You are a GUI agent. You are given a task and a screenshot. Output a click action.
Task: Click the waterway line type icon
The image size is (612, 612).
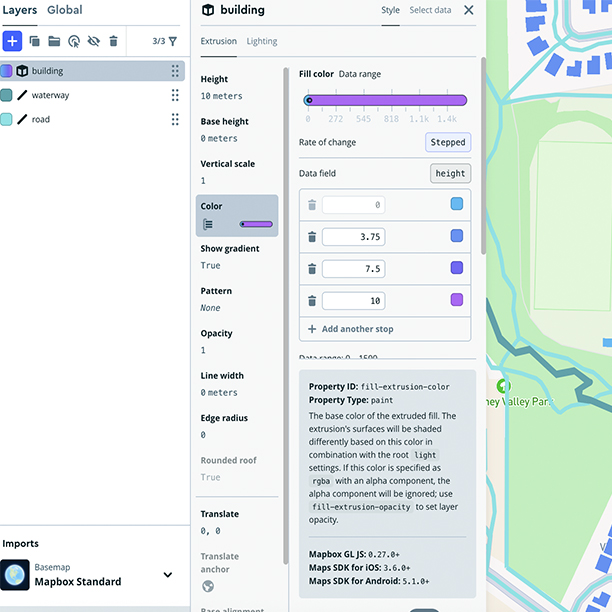pyautogui.click(x=22, y=95)
